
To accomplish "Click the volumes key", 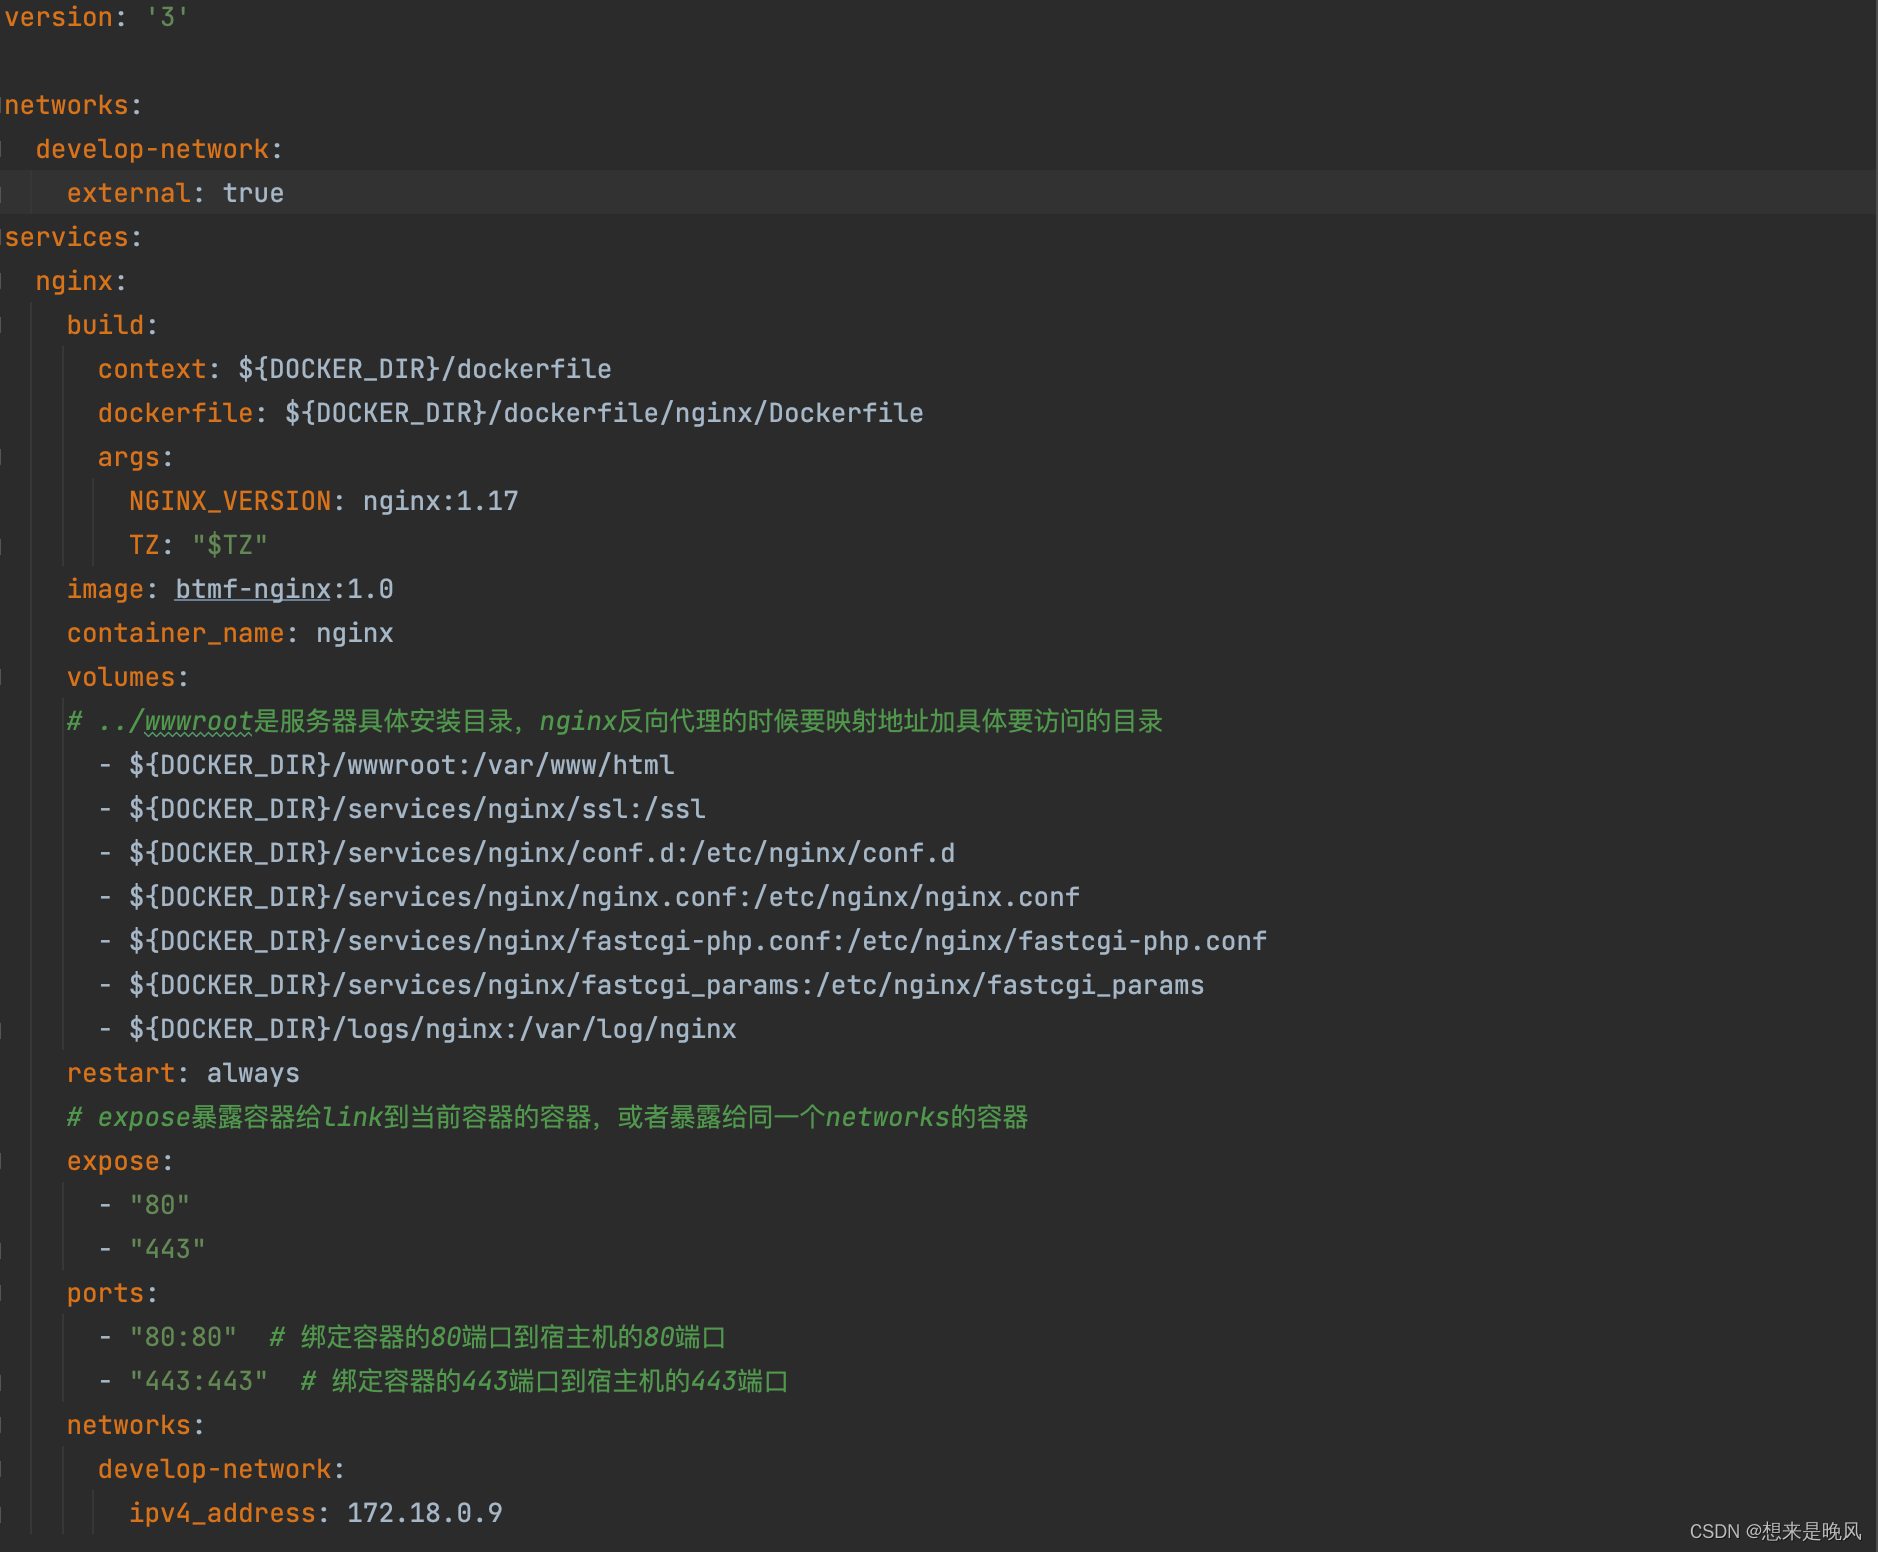I will (x=121, y=677).
